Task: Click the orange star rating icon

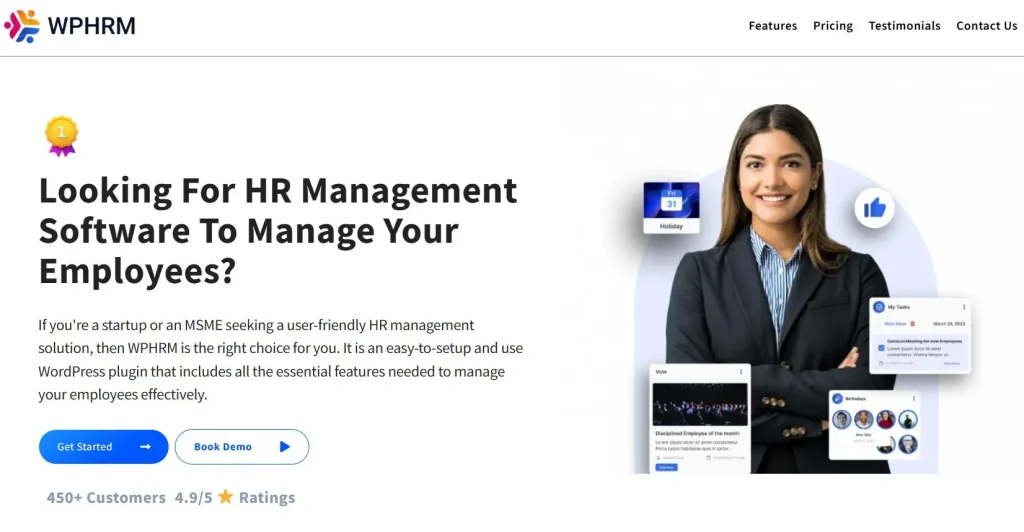Action: coord(226,497)
